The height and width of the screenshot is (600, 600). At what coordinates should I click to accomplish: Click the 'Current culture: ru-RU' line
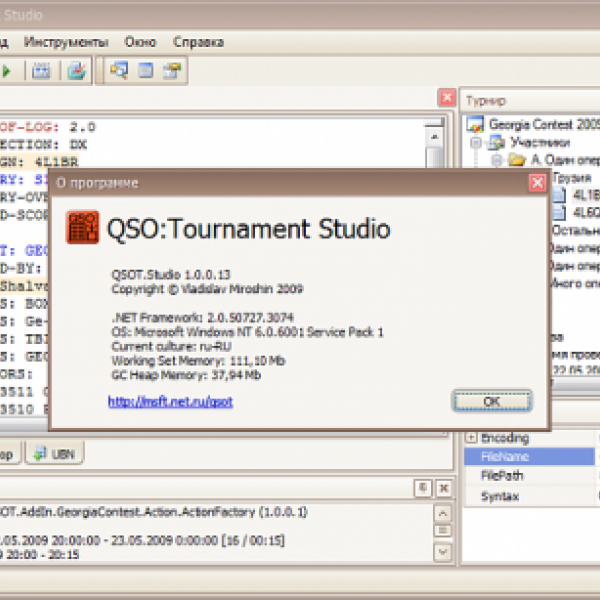tap(171, 347)
